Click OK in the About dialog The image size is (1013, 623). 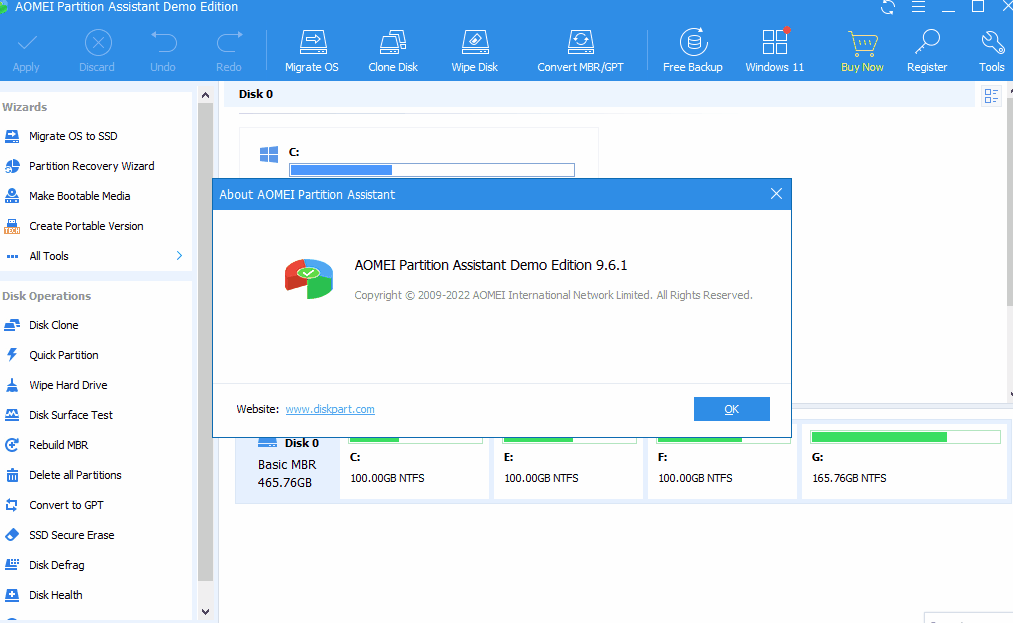click(731, 409)
